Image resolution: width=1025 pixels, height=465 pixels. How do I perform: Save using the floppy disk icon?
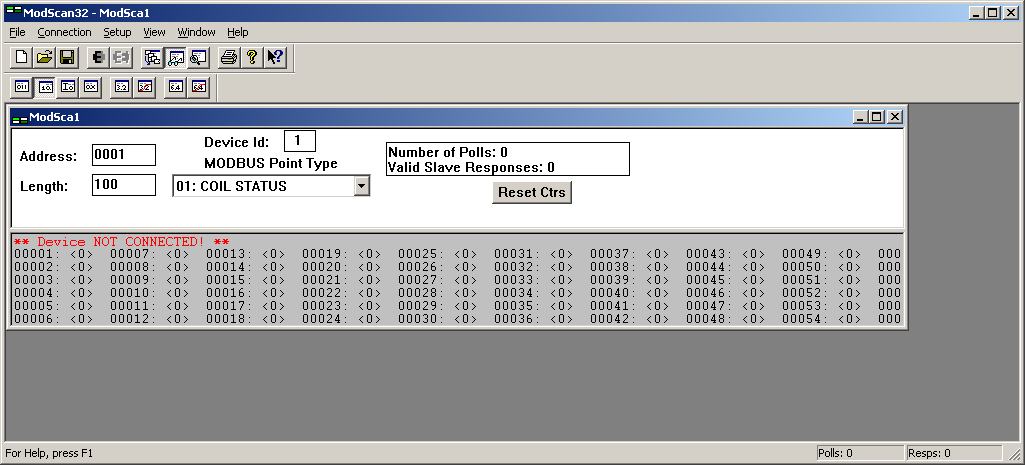[x=67, y=58]
